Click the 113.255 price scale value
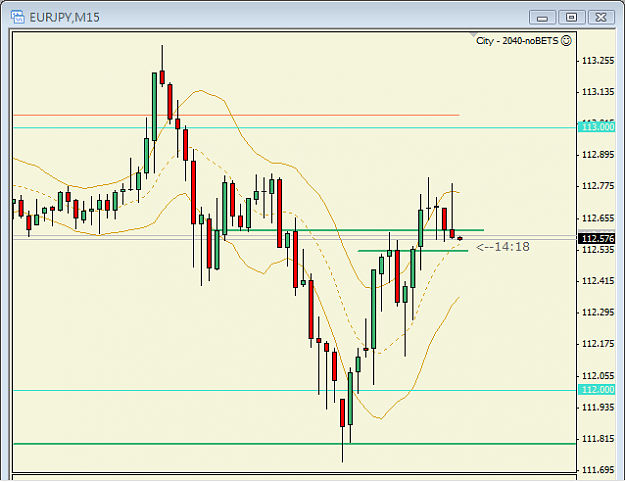Viewport: 625px width, 482px height. pyautogui.click(x=598, y=61)
